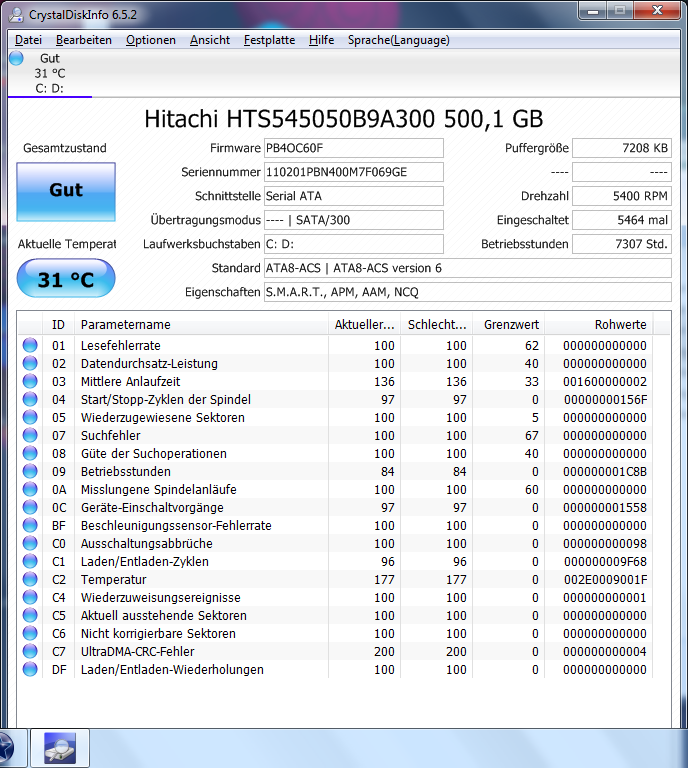Click the CrystalDiskInfo title bar icon
688x768 pixels.
16,15
